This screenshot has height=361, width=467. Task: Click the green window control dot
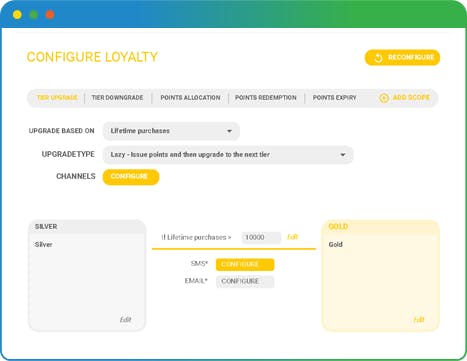pyautogui.click(x=33, y=15)
